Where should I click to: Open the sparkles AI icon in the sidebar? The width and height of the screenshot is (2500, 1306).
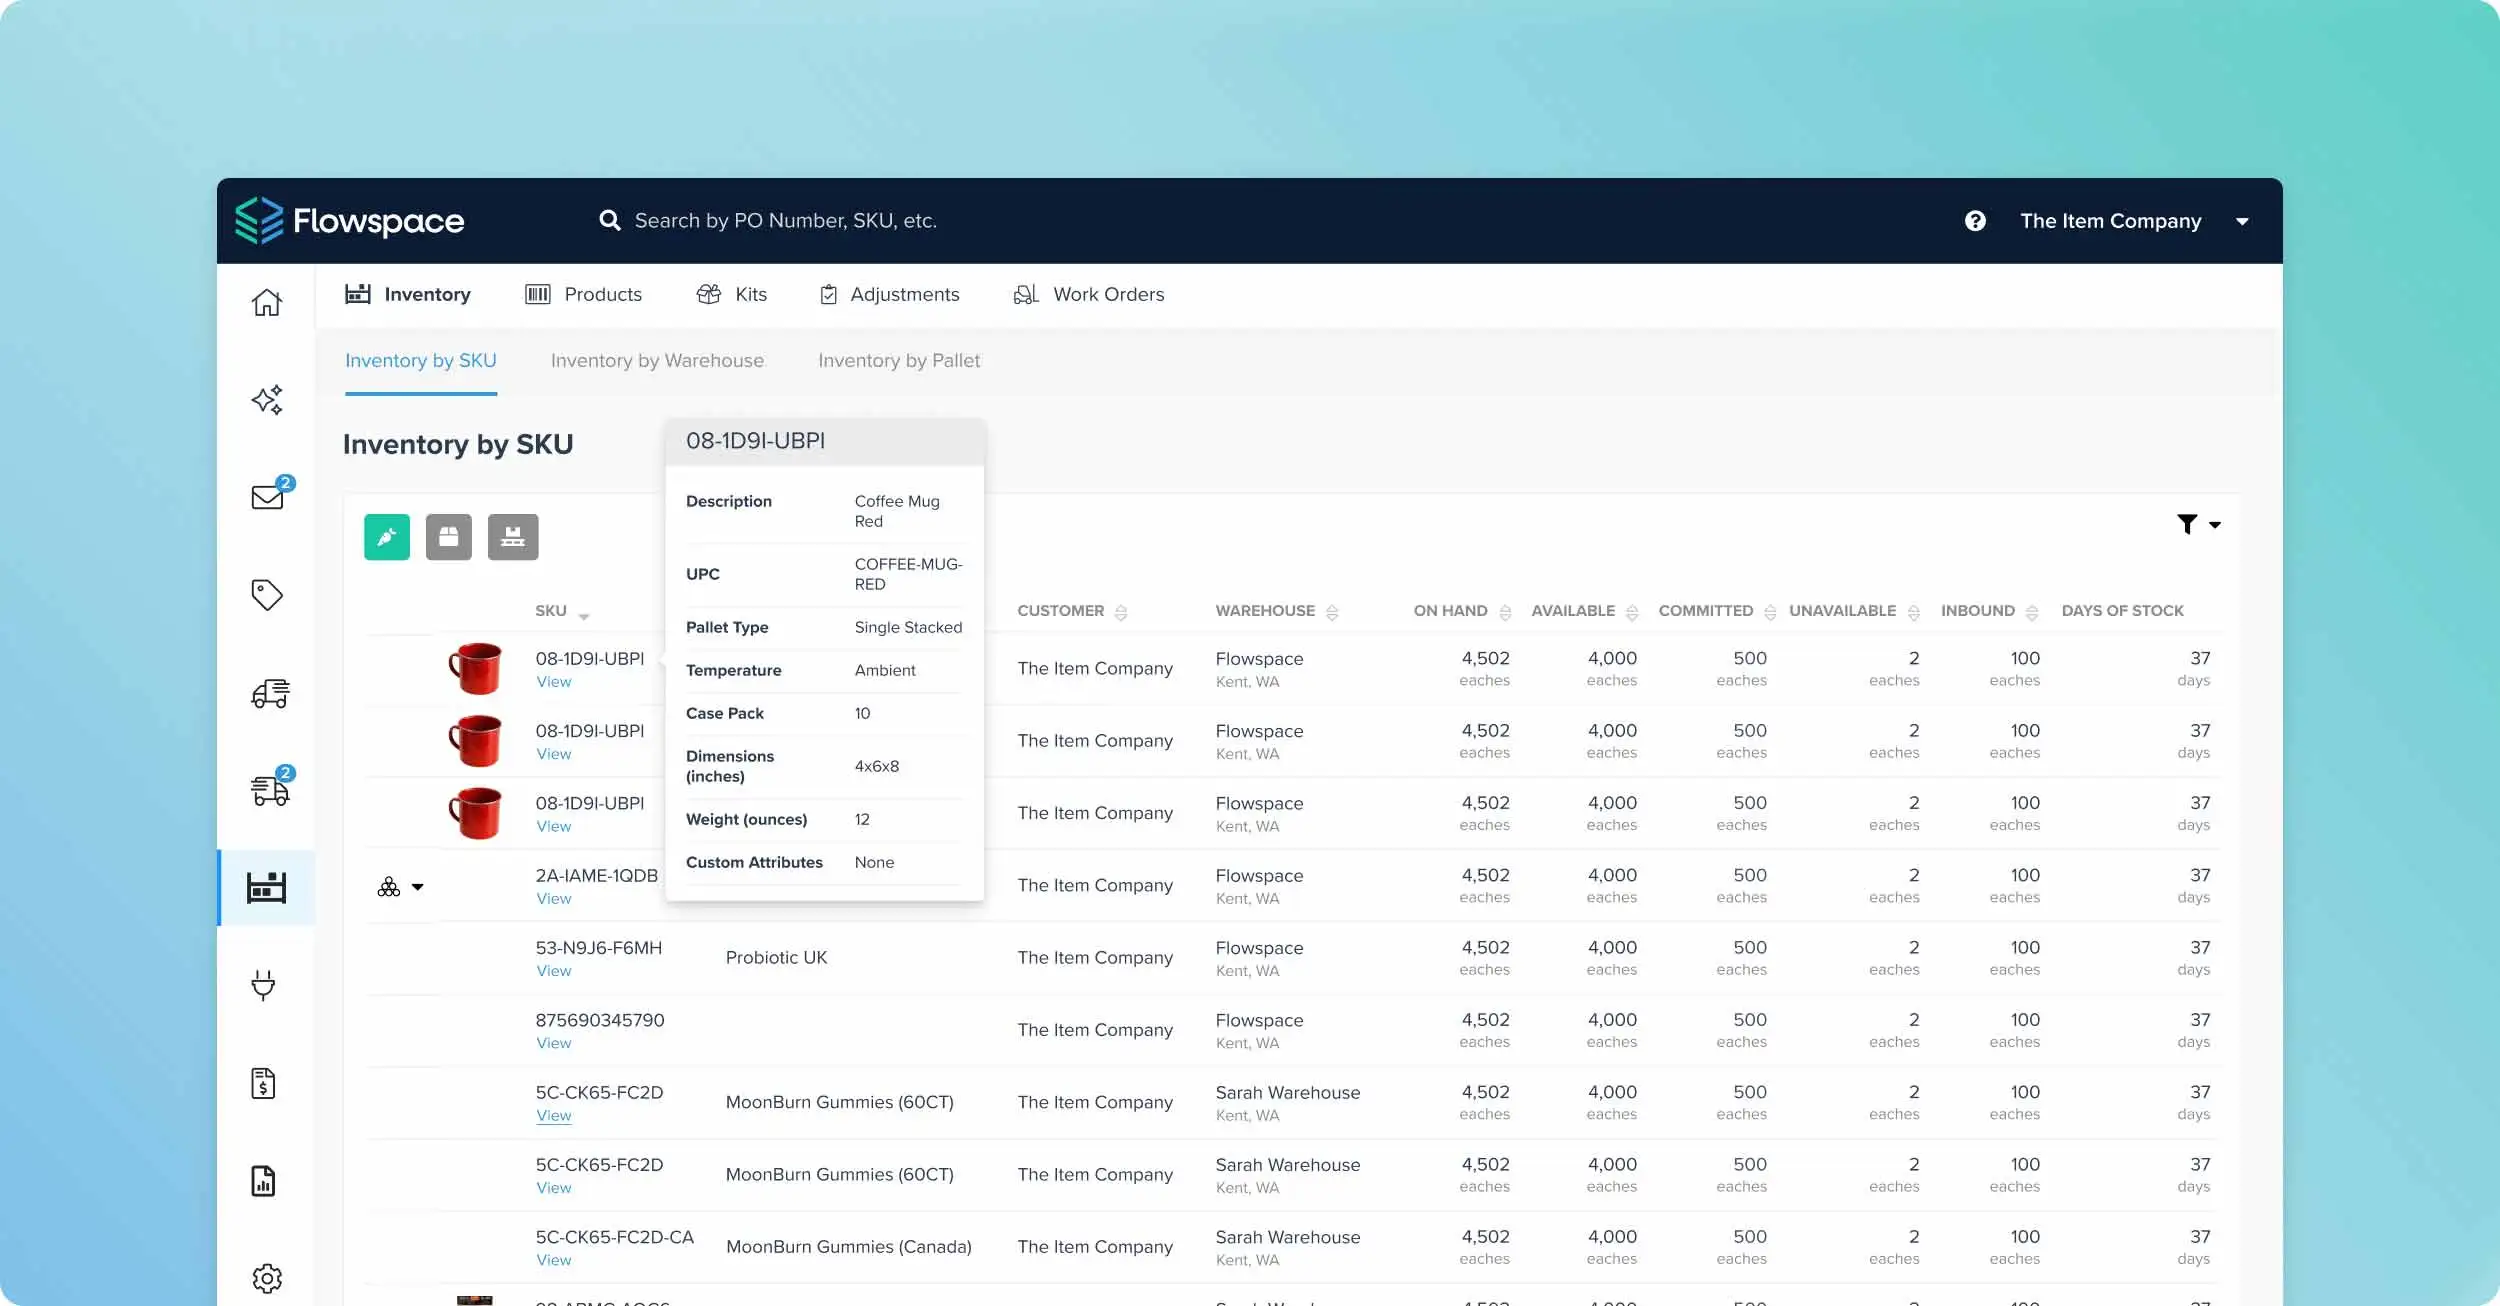click(x=267, y=400)
